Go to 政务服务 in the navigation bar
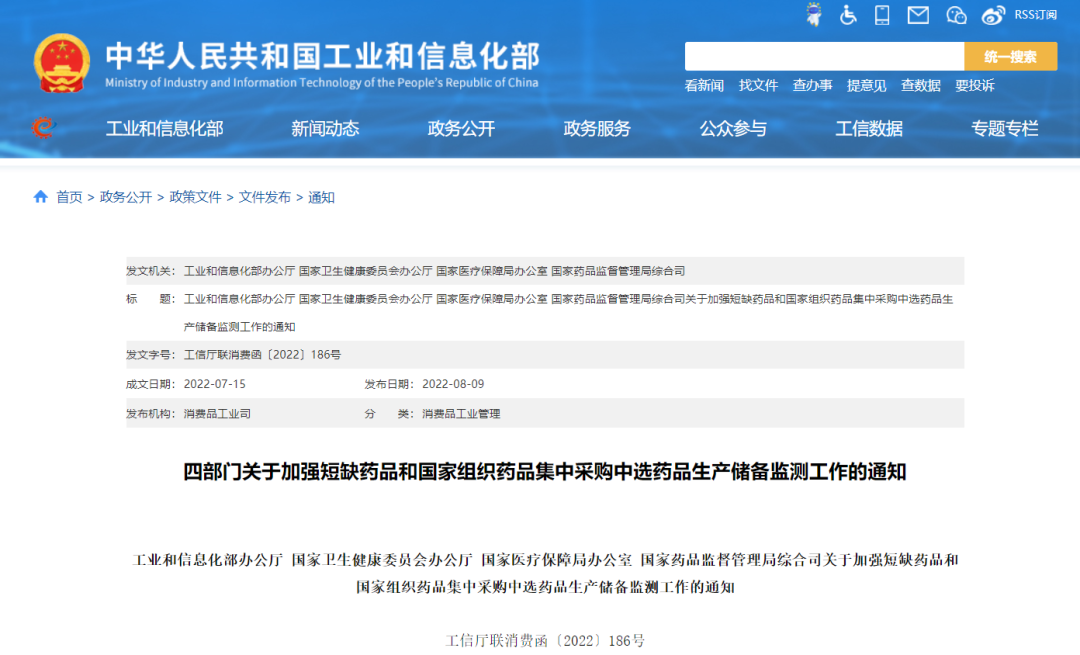This screenshot has height=655, width=1080. tap(597, 129)
